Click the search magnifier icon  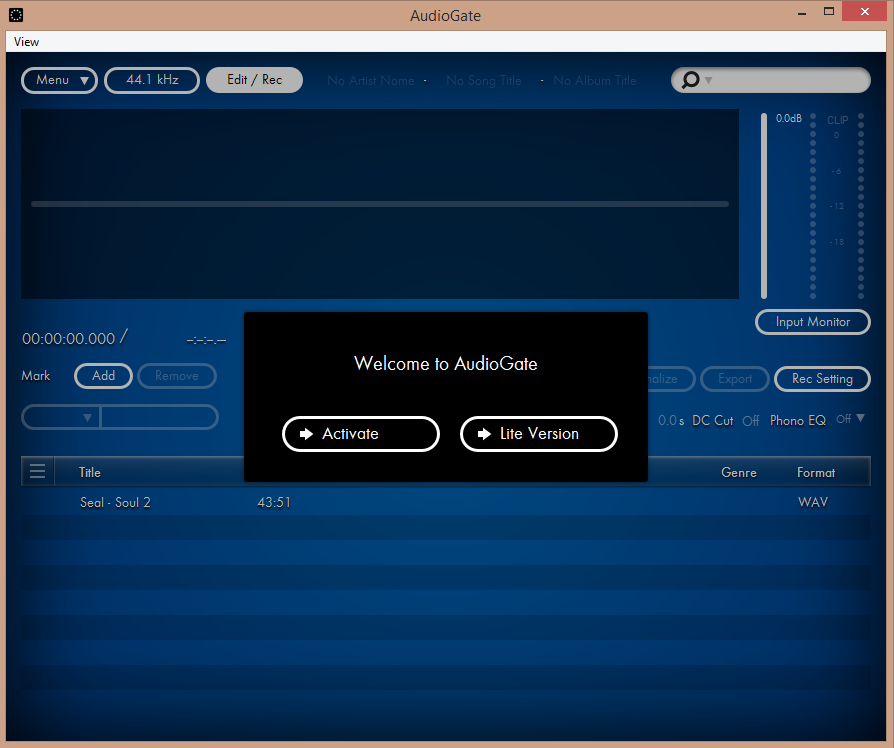tap(690, 80)
